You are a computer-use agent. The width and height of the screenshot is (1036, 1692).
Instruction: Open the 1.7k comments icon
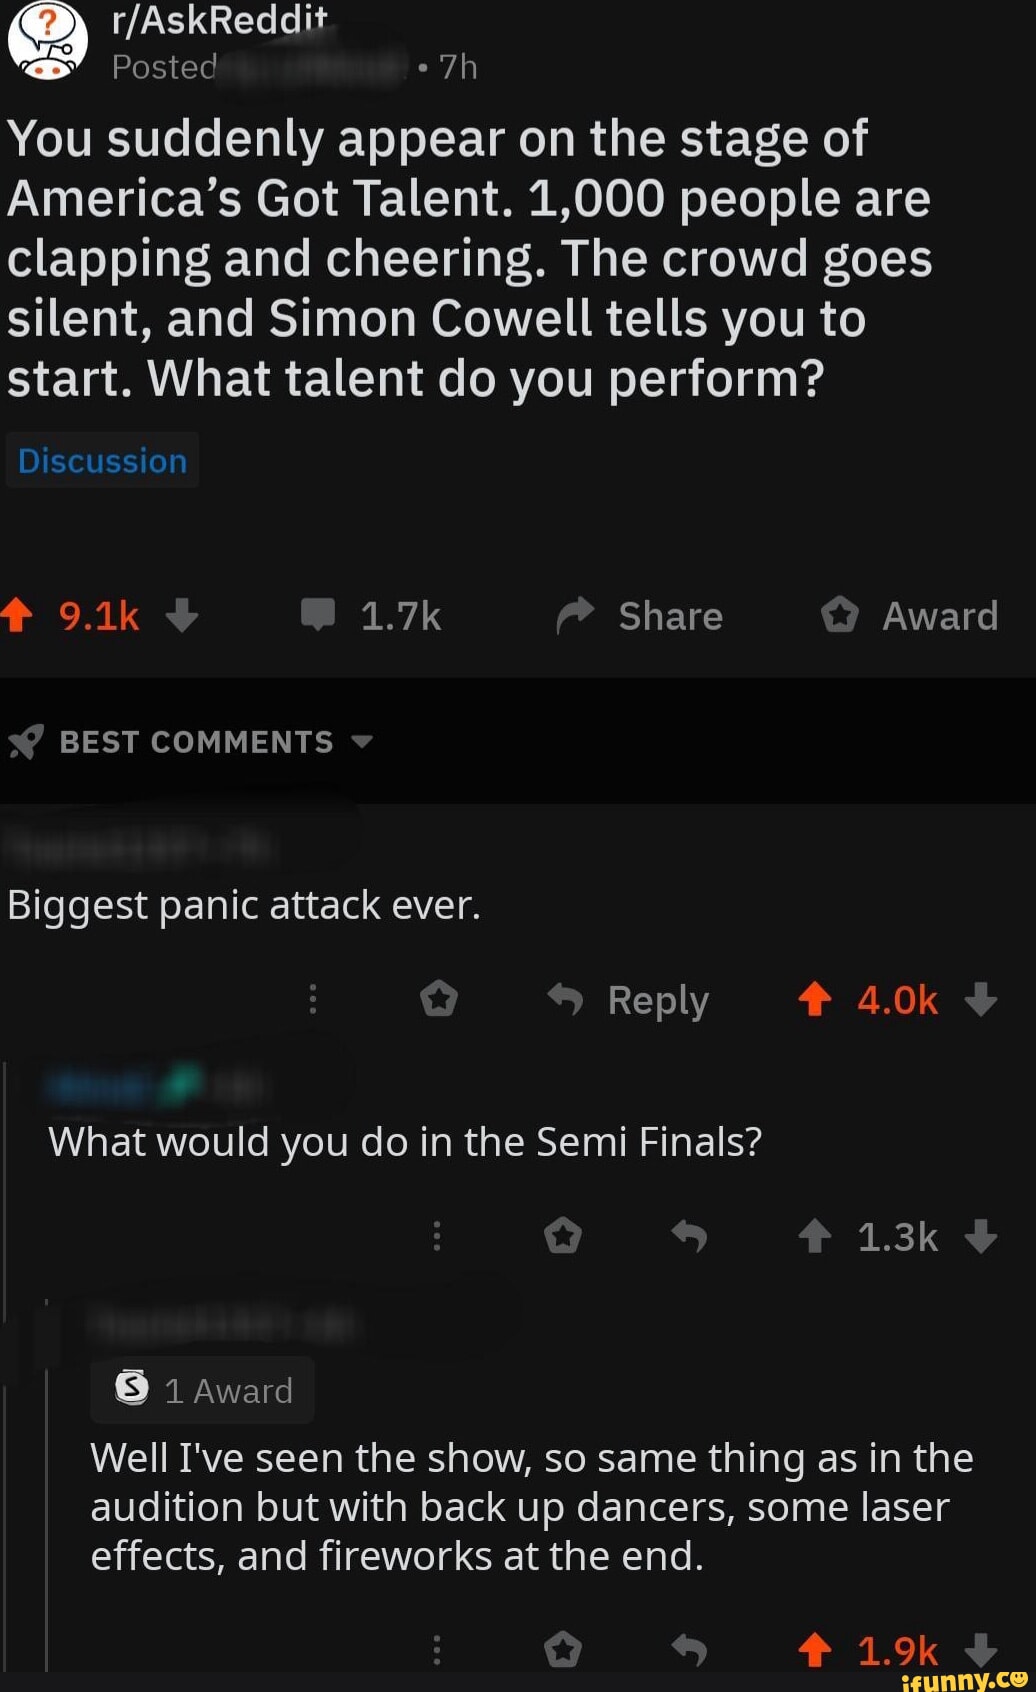pyautogui.click(x=318, y=614)
